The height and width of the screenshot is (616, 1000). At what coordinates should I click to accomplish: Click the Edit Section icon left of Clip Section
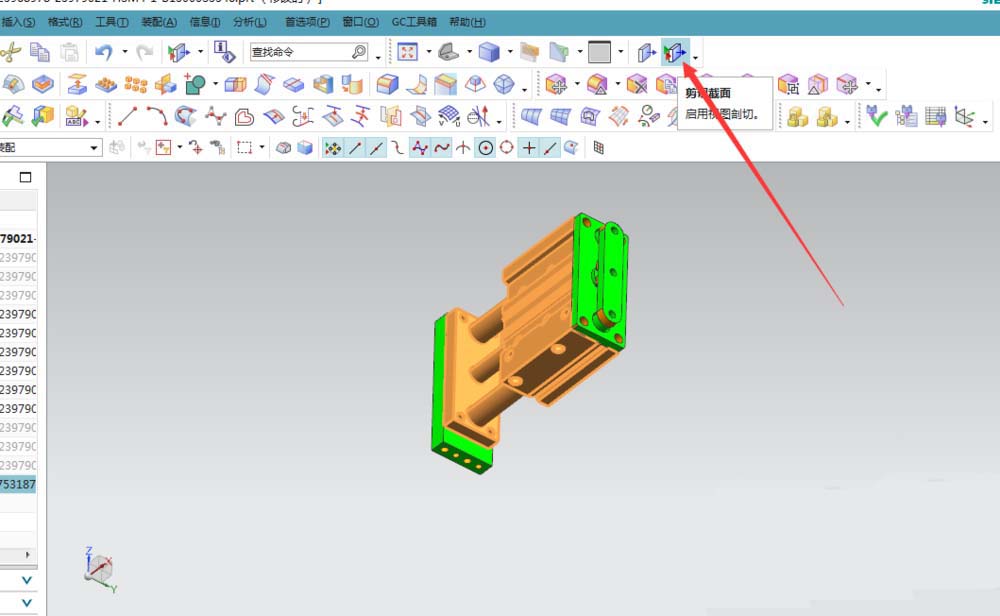coord(647,52)
